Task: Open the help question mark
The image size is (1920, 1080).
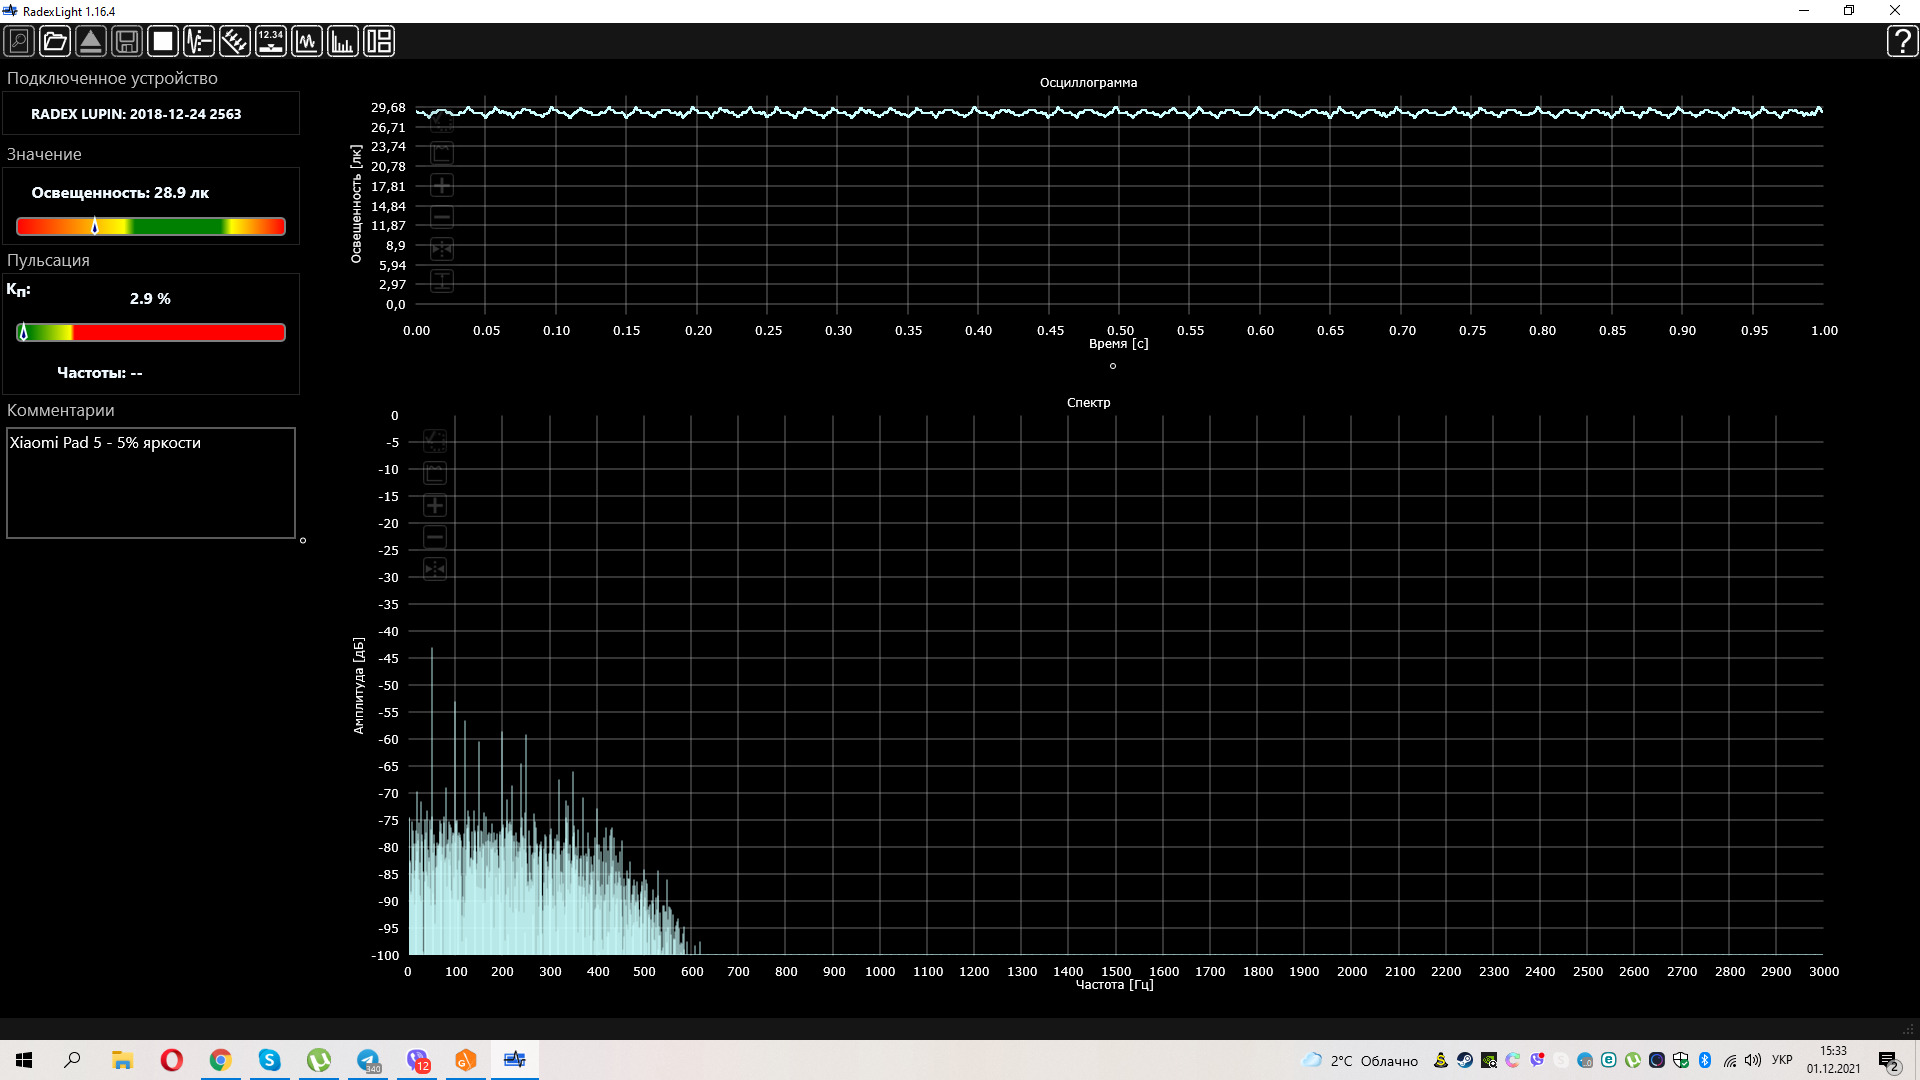Action: 1901,41
